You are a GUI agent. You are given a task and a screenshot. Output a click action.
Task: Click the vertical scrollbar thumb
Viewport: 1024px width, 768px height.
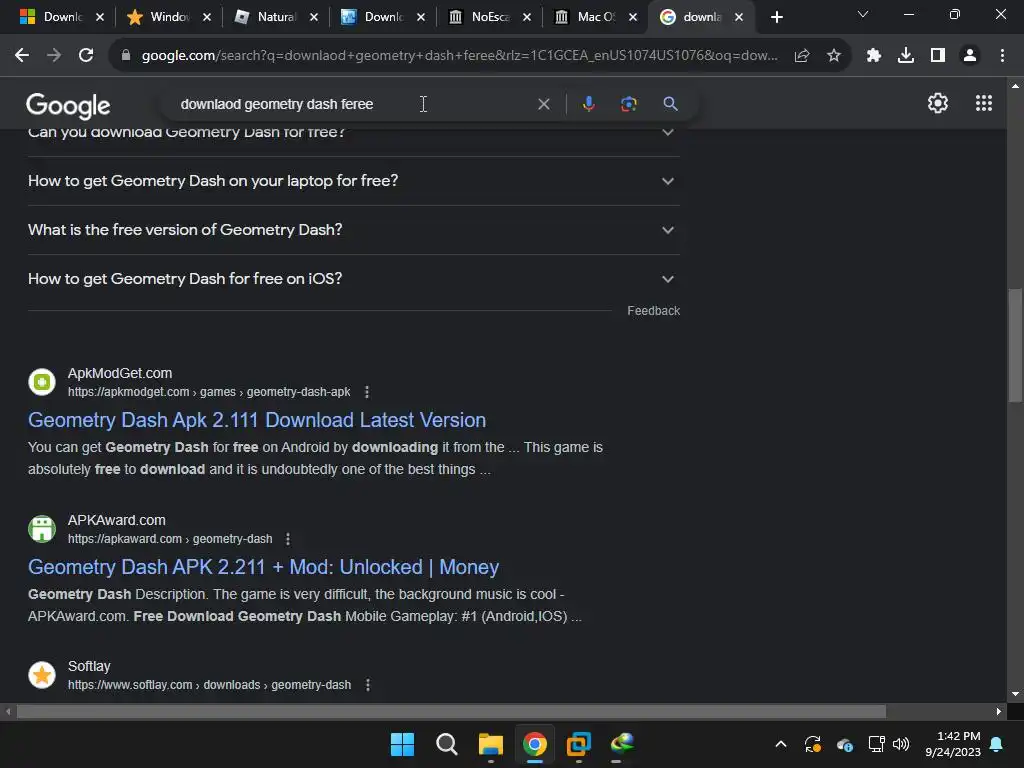click(1016, 345)
